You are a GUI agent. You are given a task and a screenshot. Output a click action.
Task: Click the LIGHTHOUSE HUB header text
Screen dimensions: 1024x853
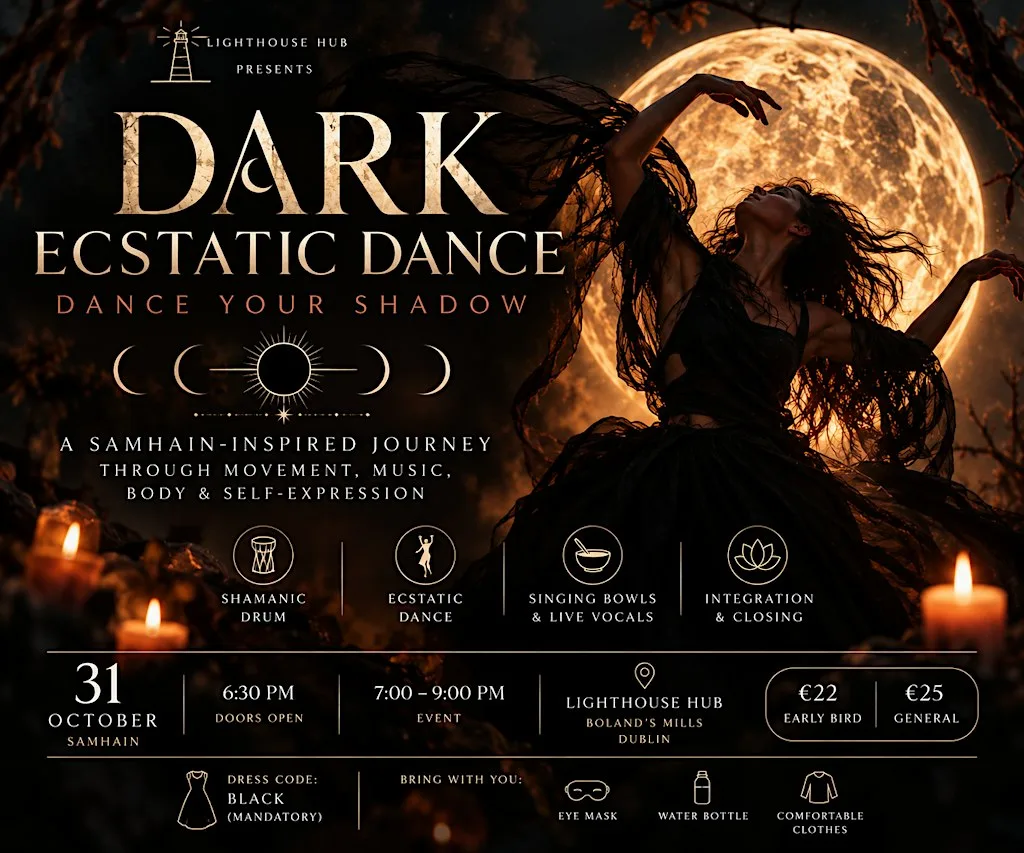(x=278, y=43)
